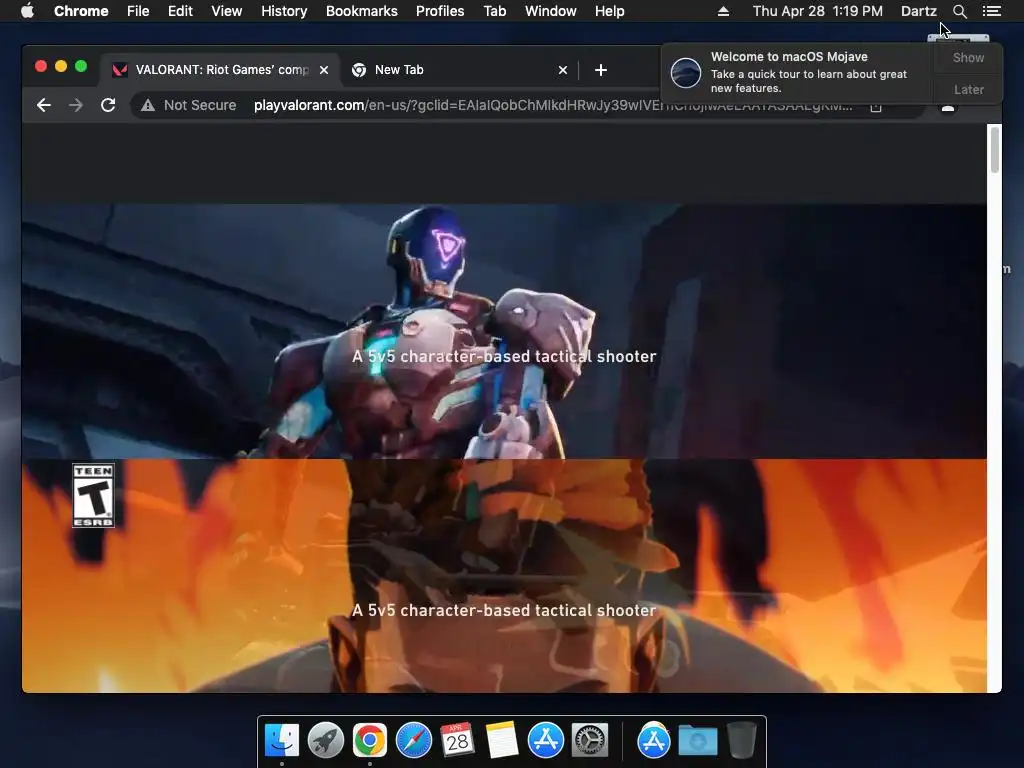This screenshot has width=1024, height=768.
Task: Open Launchpad from the Dock
Action: (326, 740)
